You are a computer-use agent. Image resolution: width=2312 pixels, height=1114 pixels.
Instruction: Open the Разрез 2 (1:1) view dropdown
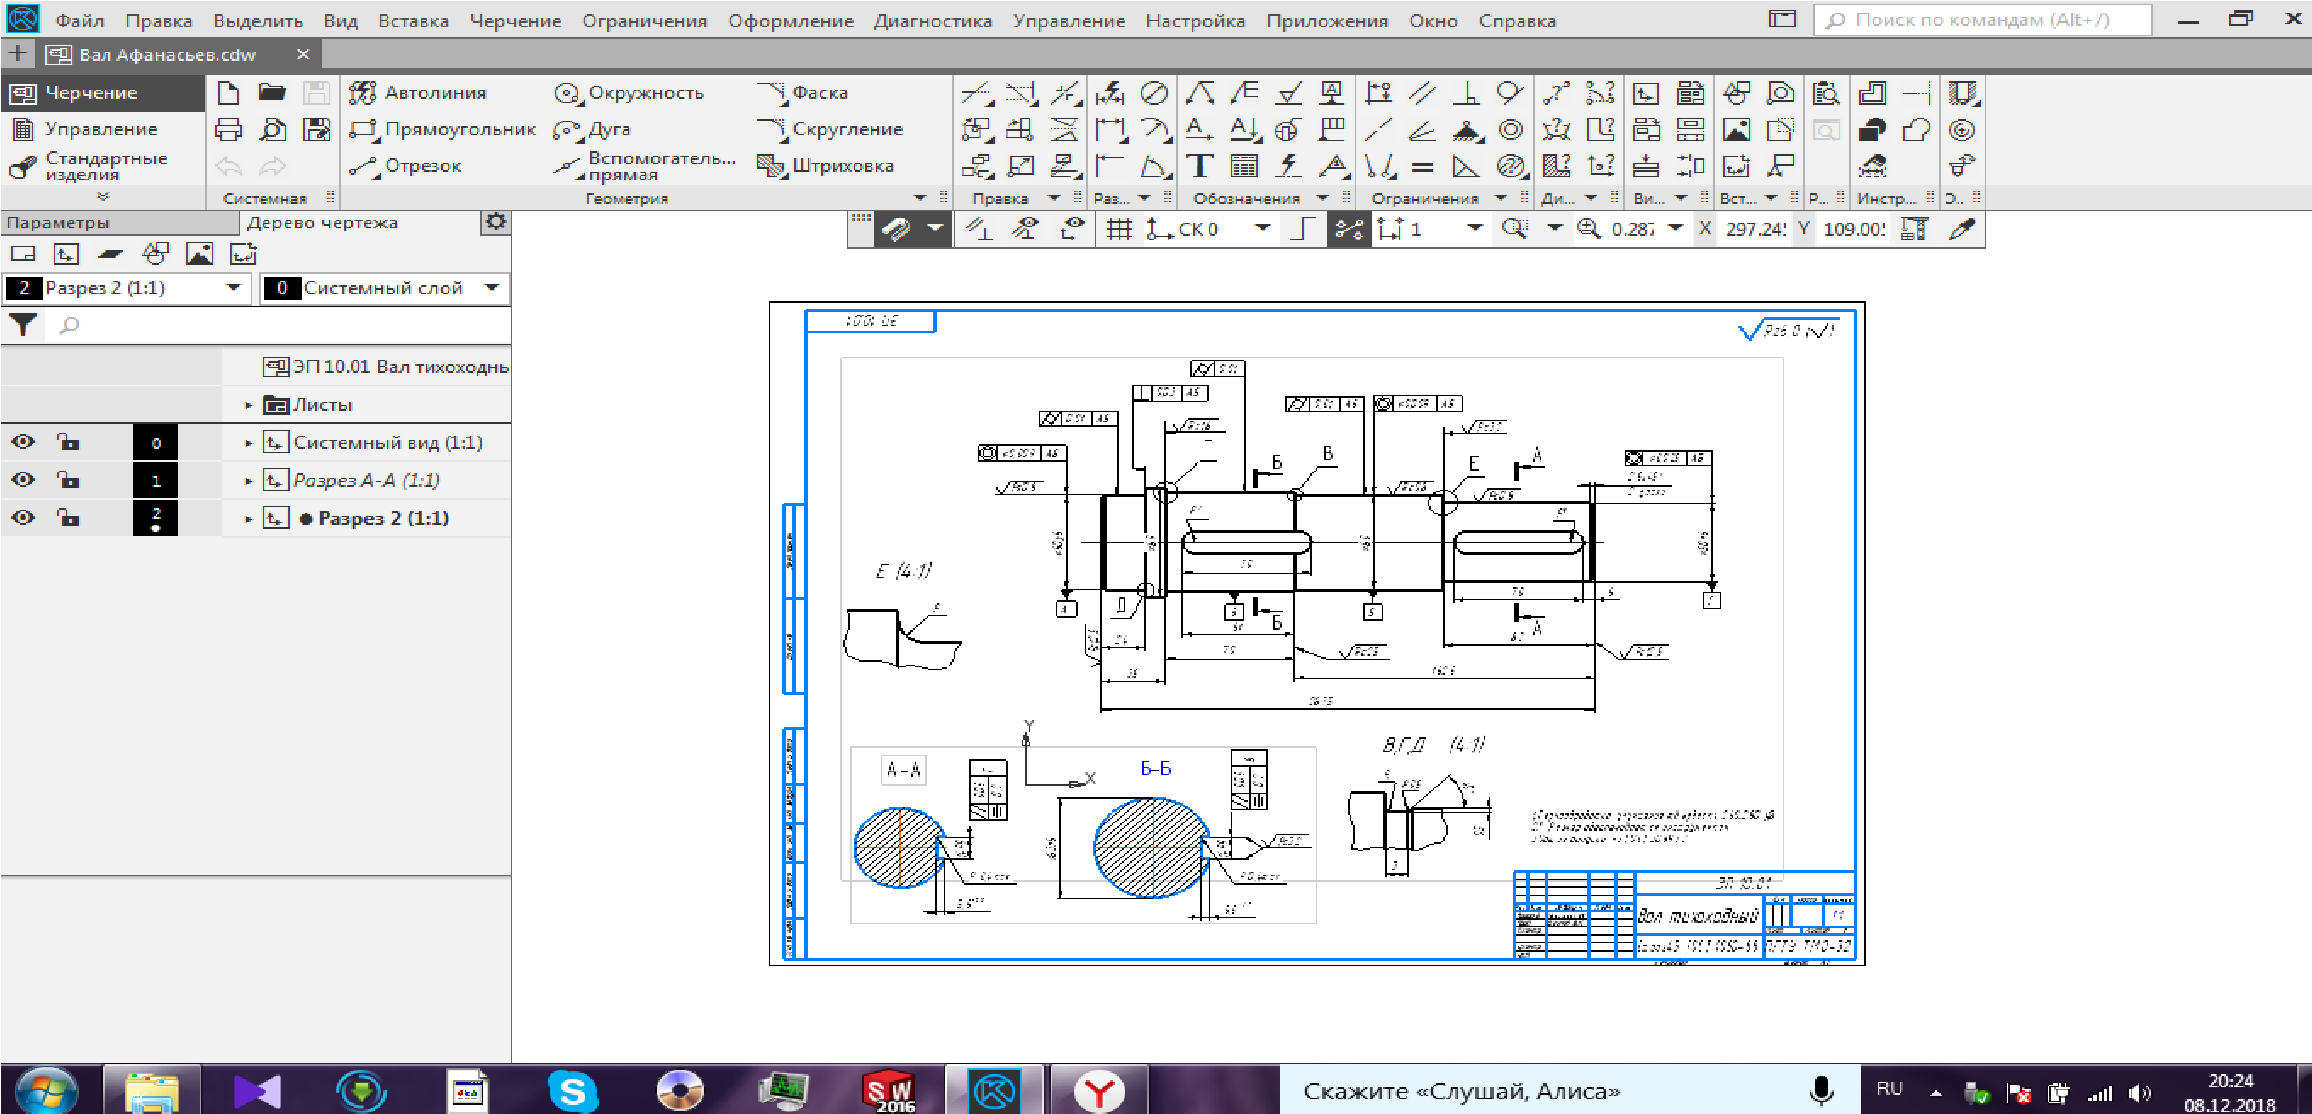(x=233, y=288)
